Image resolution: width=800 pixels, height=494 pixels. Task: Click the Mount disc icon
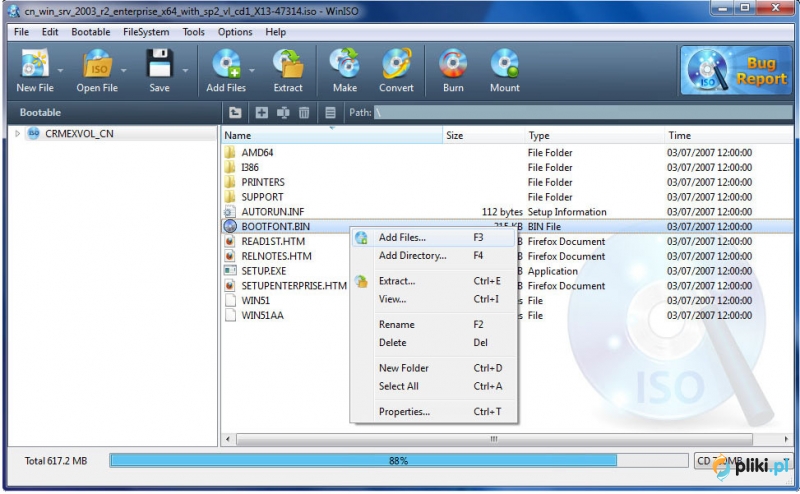tap(505, 64)
